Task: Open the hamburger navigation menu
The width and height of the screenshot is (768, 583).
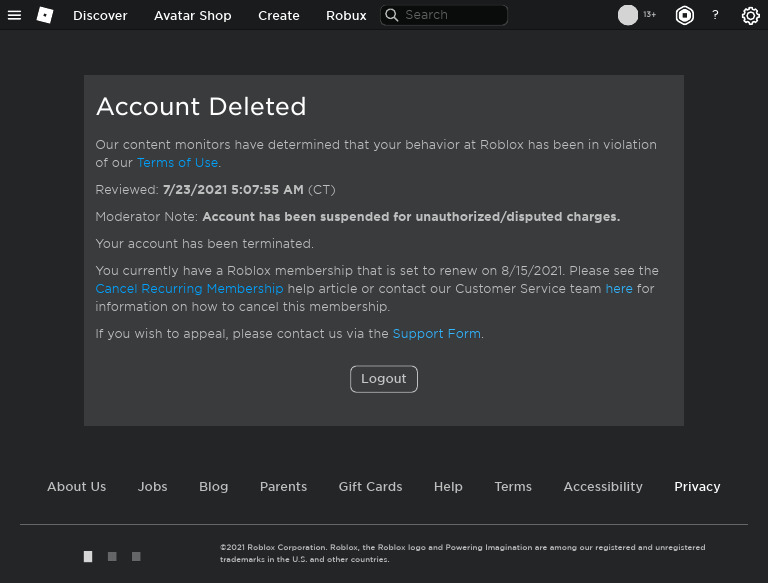Action: tap(14, 15)
